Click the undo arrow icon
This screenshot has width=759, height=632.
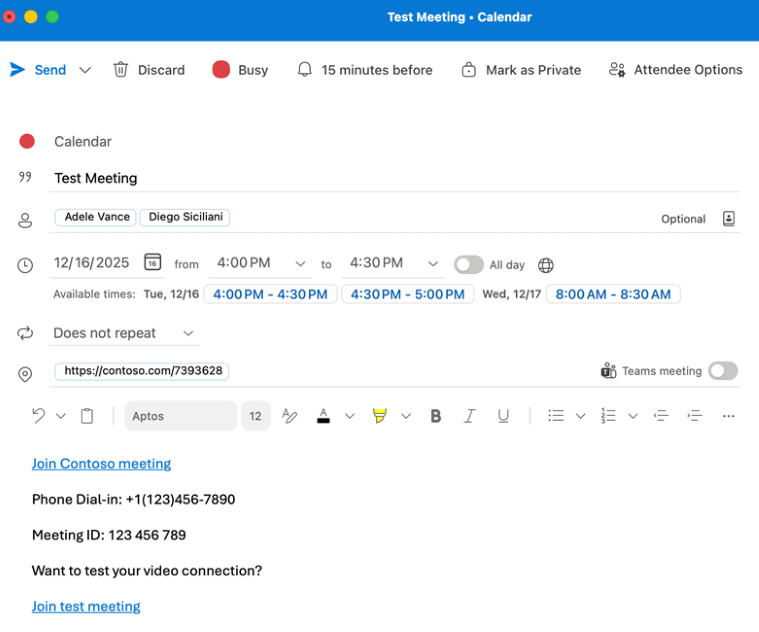(x=39, y=416)
